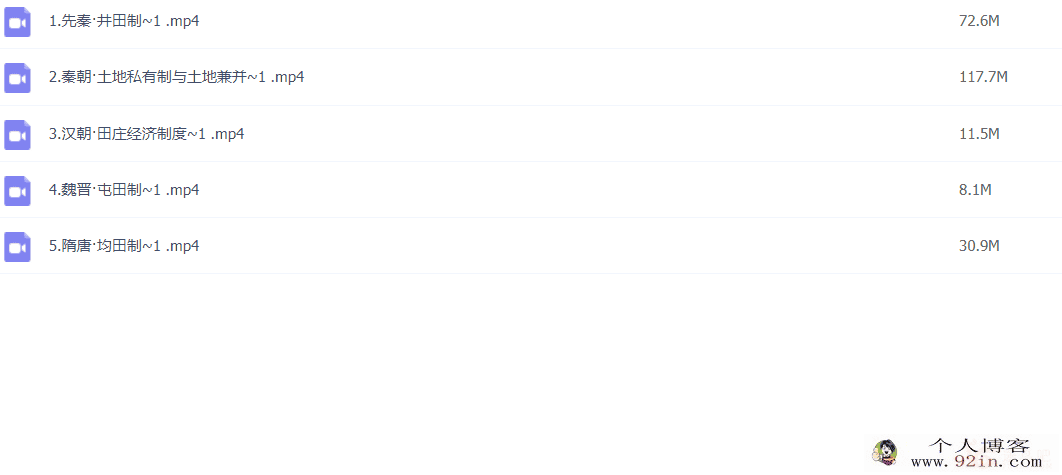Image resolution: width=1062 pixels, height=475 pixels.
Task: Click the 117.7M file size label
Action: click(x=983, y=77)
